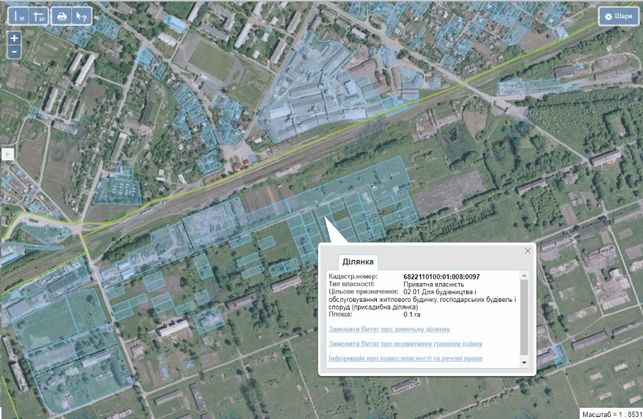Click the Тип власності label
Screen dimensions: 643x419
point(352,284)
